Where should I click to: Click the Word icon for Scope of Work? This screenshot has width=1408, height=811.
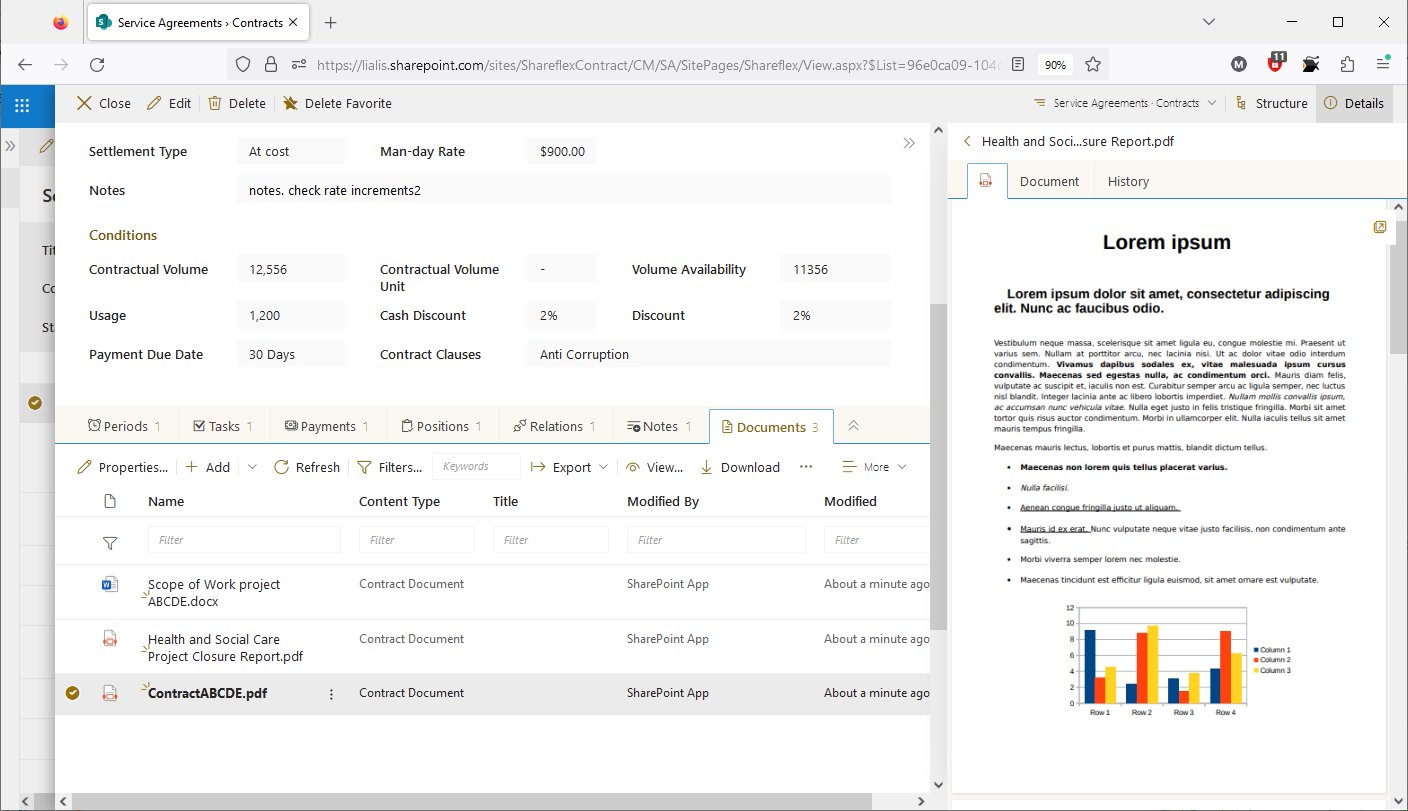[x=110, y=584]
